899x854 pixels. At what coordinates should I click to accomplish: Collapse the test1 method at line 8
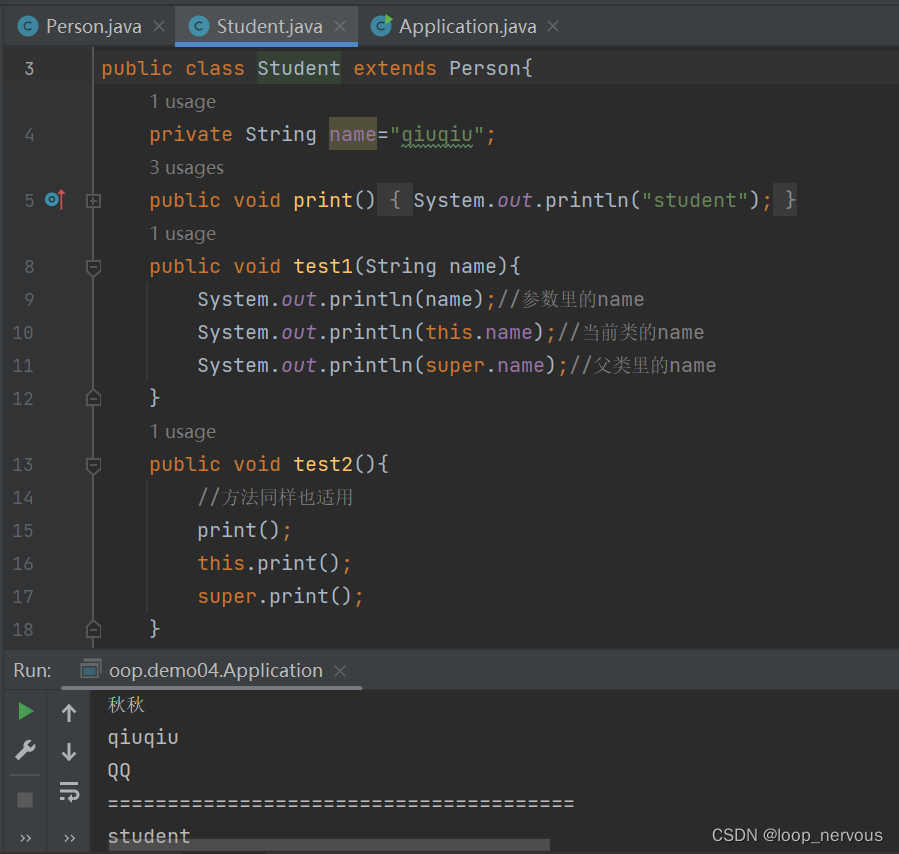click(x=93, y=267)
